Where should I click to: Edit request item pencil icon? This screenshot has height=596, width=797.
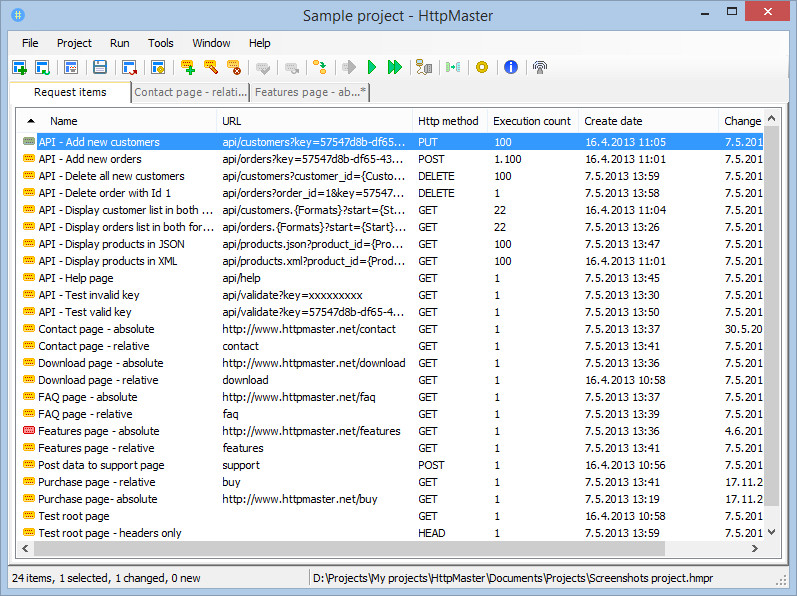point(210,67)
